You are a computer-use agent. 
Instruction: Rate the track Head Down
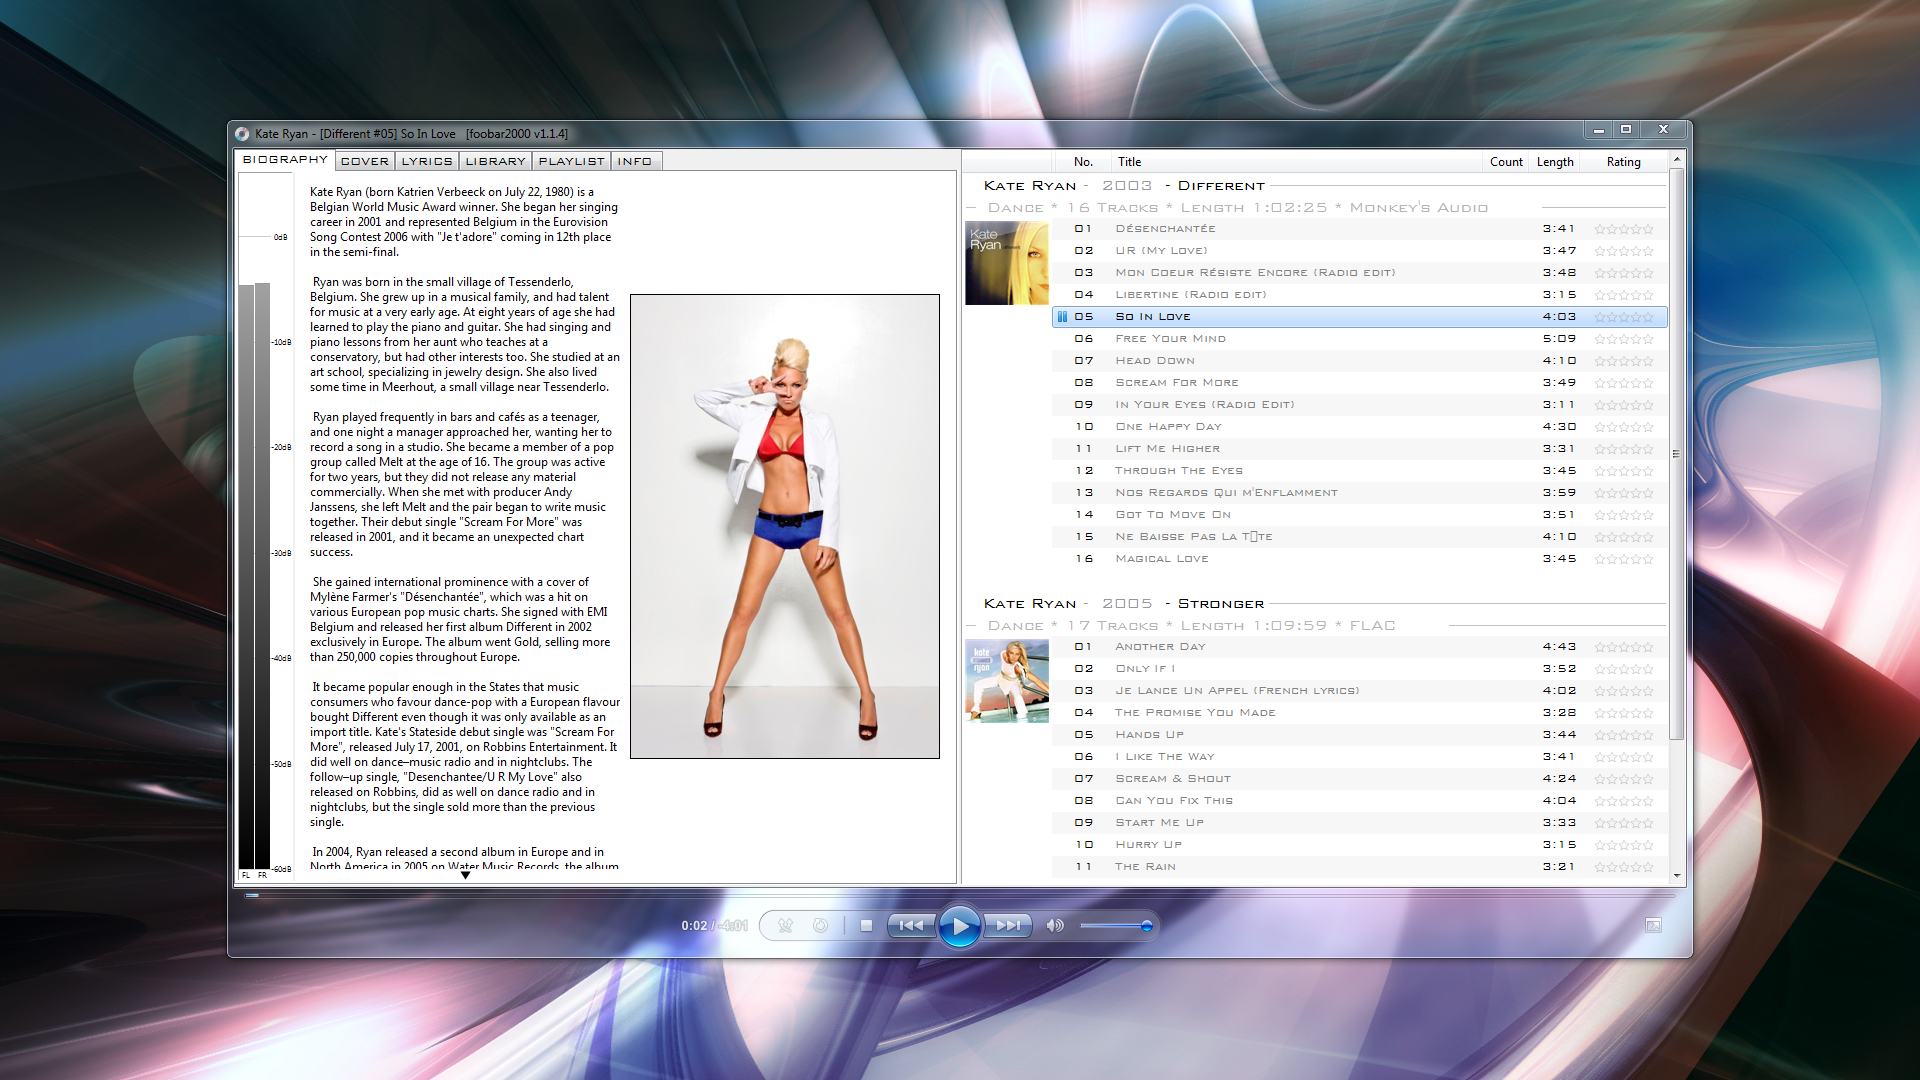pyautogui.click(x=1624, y=361)
